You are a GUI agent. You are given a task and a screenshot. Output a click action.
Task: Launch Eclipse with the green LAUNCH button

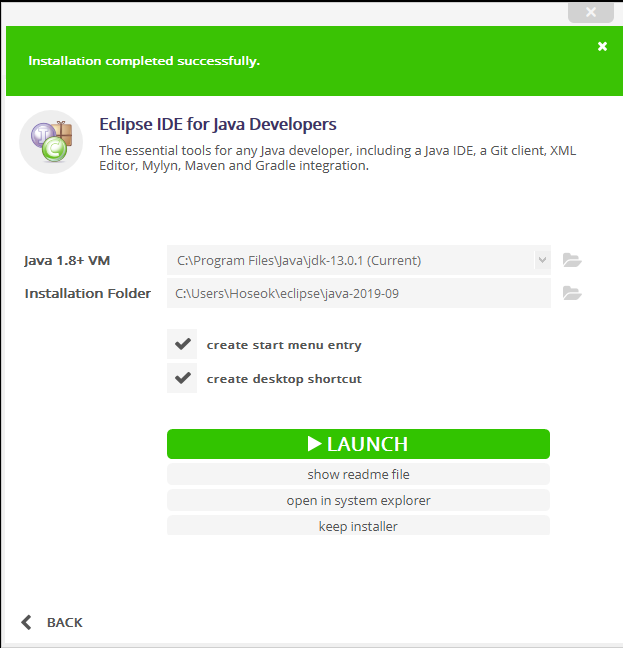(358, 444)
